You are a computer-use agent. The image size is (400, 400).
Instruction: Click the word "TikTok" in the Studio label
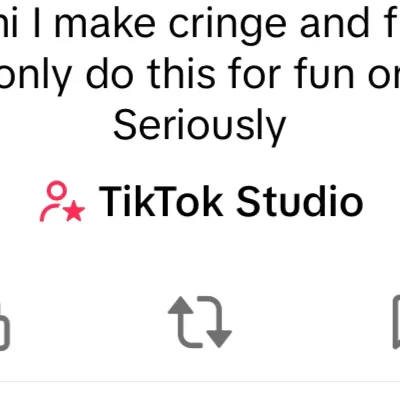click(161, 201)
